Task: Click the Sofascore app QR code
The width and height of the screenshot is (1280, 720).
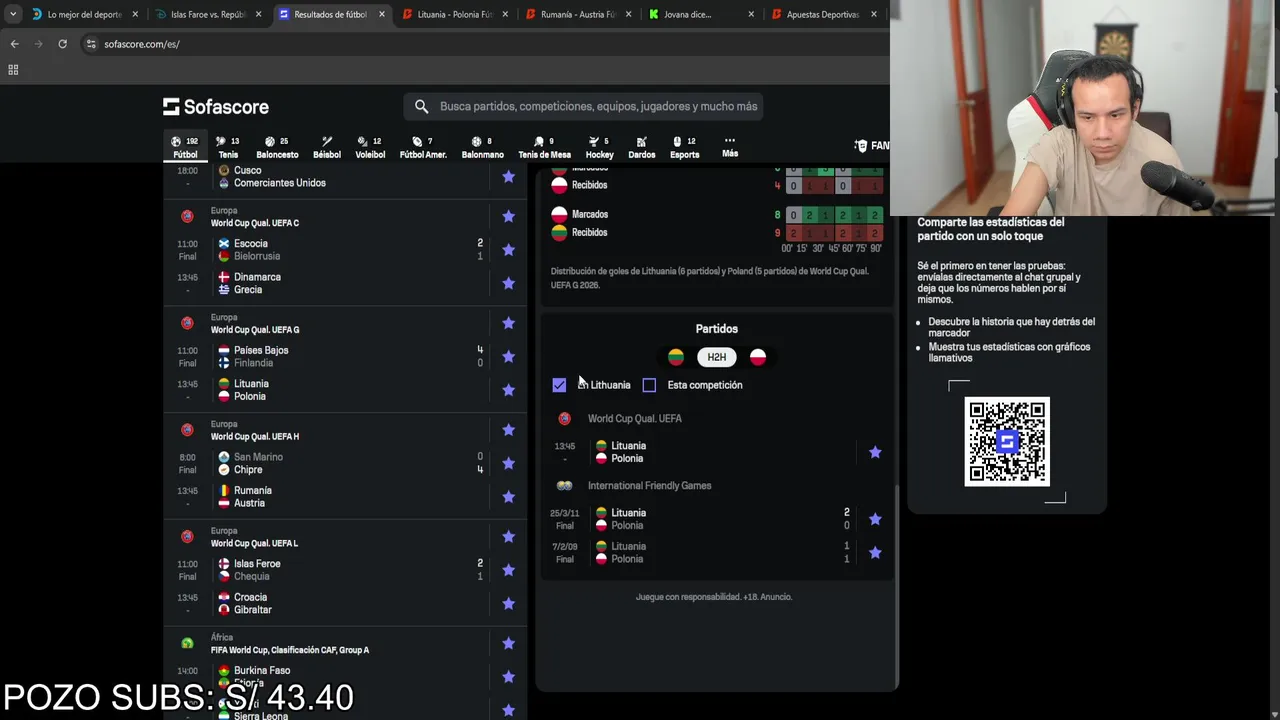Action: click(1007, 441)
